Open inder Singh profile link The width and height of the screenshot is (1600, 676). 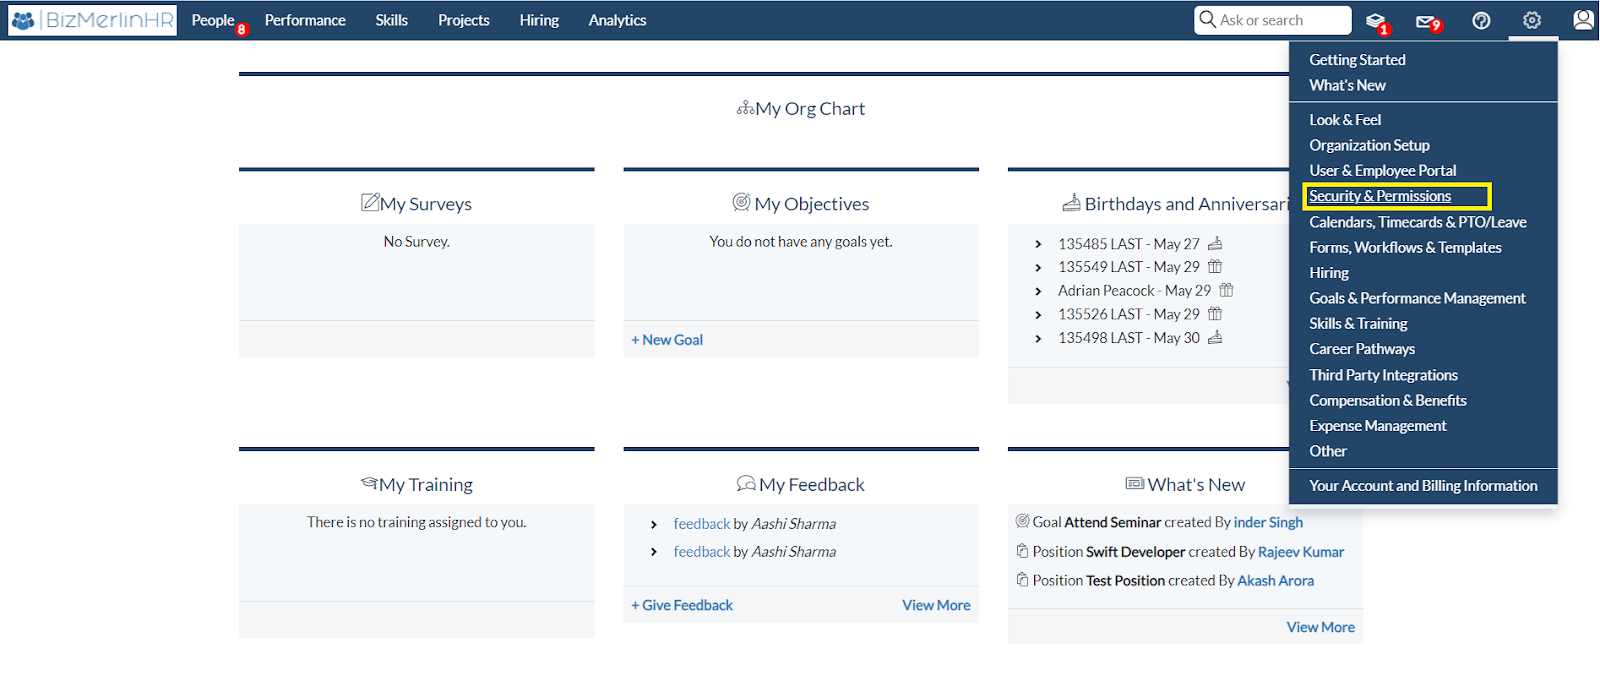point(1268,522)
